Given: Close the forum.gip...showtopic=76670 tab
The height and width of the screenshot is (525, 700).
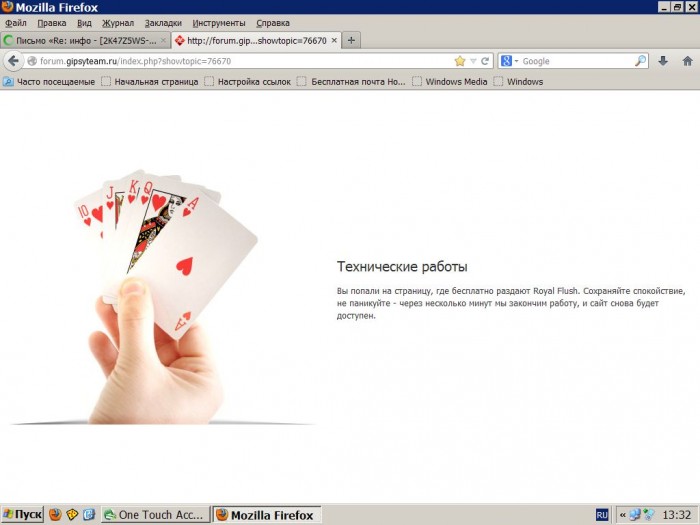Looking at the screenshot, I should point(334,41).
